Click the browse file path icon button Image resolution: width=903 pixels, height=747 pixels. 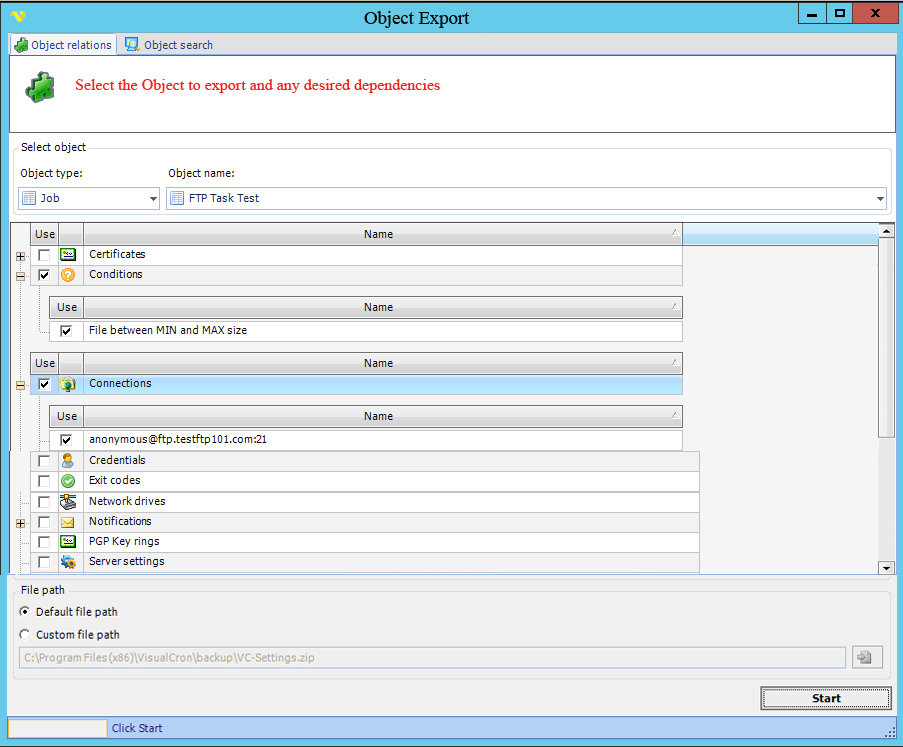point(863,657)
